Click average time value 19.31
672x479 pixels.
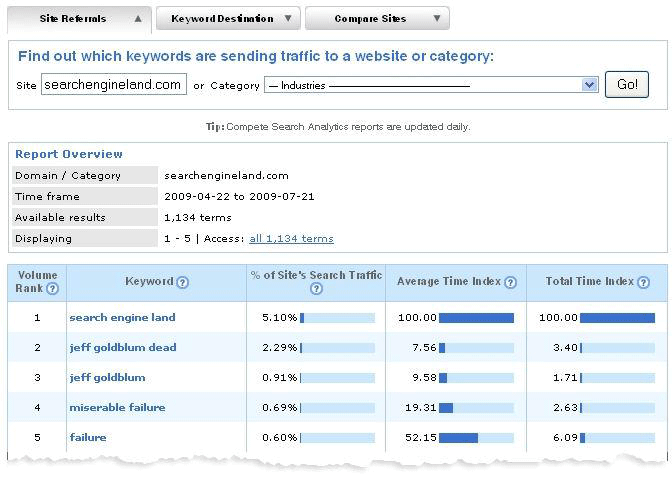420,407
